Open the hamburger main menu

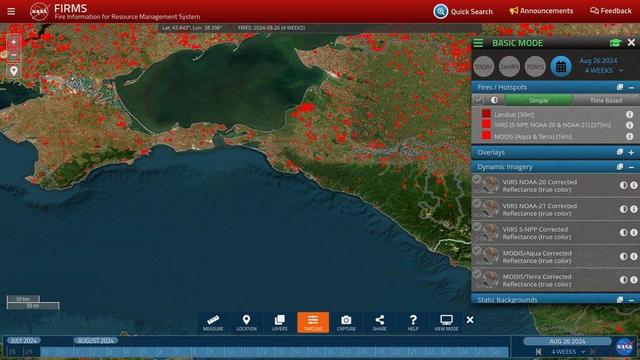pyautogui.click(x=11, y=11)
